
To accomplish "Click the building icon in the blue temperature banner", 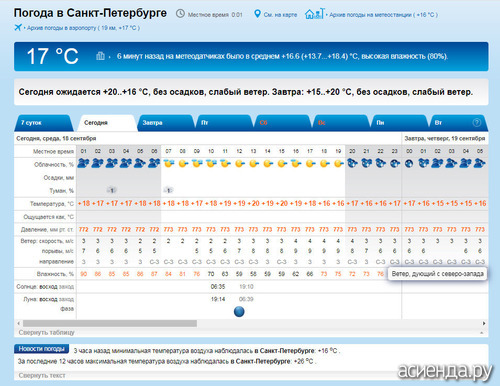I will tap(100, 56).
